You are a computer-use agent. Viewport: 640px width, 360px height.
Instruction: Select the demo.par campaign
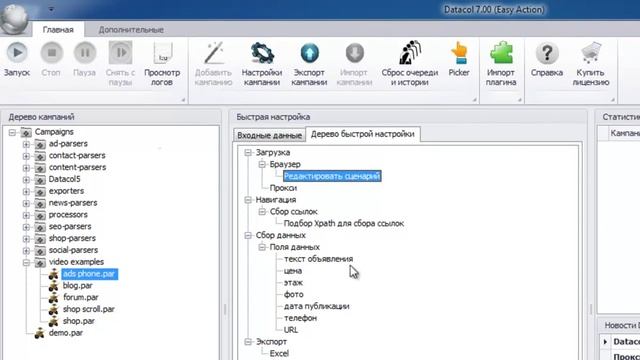click(x=66, y=333)
